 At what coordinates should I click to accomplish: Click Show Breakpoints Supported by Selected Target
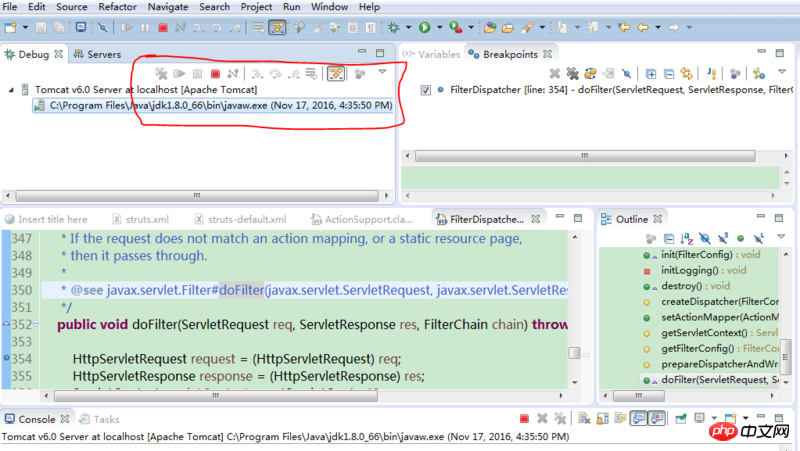point(590,74)
